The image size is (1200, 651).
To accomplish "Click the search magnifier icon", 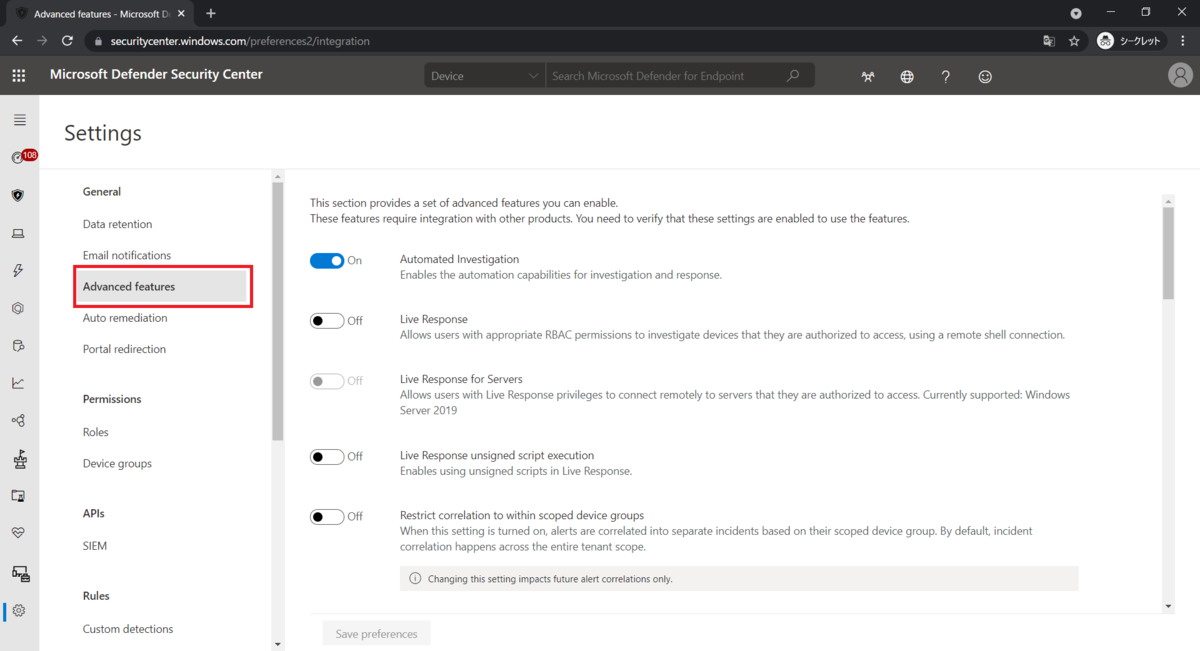I will coord(794,76).
